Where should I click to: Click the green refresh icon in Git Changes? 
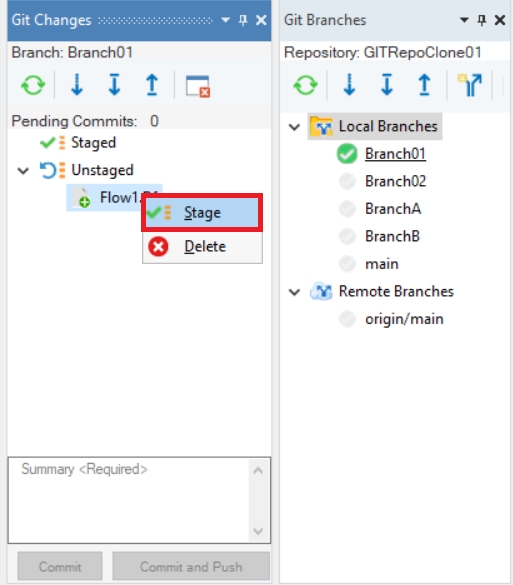tap(33, 85)
